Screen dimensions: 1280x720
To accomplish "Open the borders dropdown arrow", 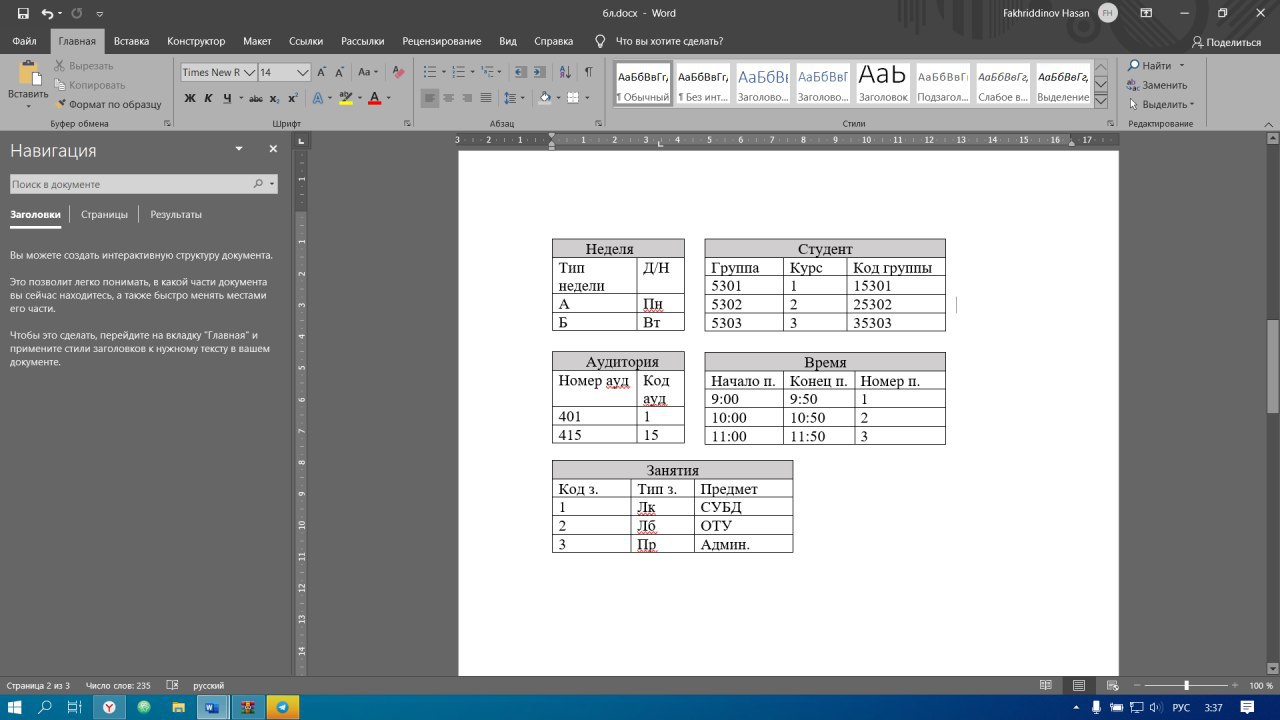I will point(587,98).
